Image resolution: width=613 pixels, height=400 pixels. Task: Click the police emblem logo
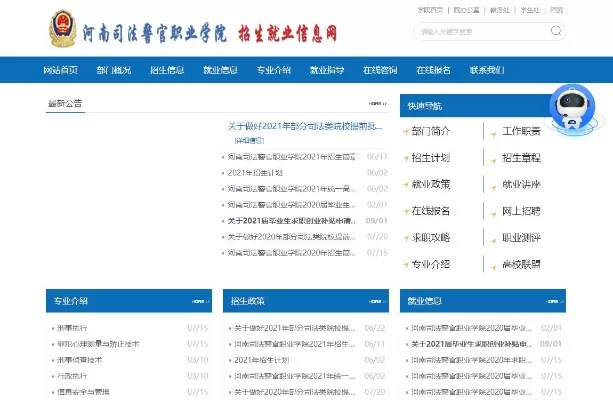63,29
